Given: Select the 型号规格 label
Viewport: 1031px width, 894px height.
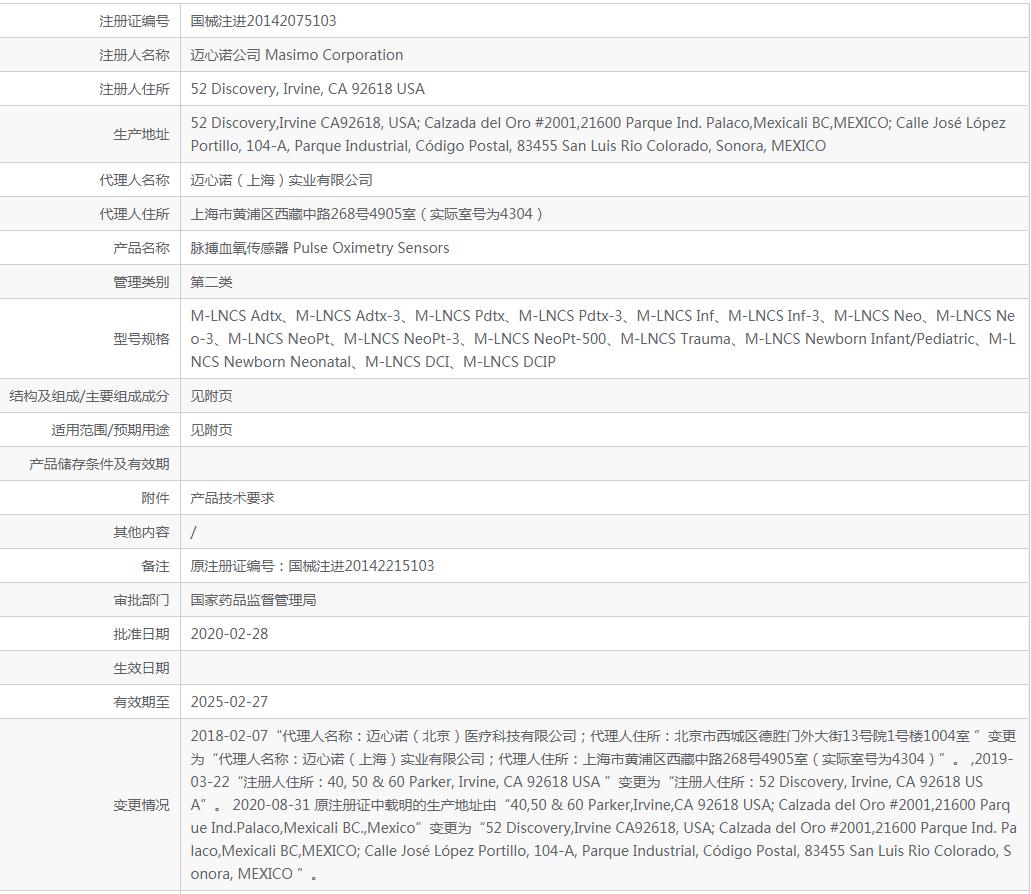Looking at the screenshot, I should (x=141, y=339).
